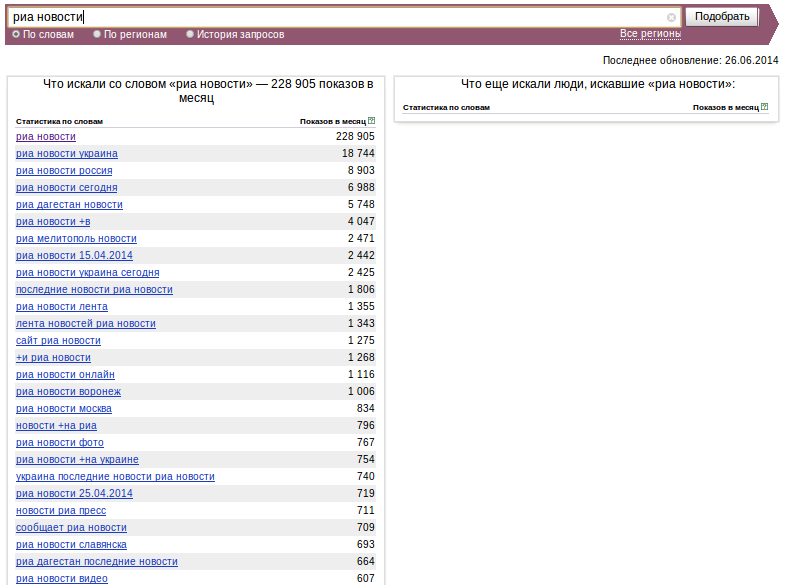
Task: Open '+и риа новости' link
Action: (x=53, y=358)
